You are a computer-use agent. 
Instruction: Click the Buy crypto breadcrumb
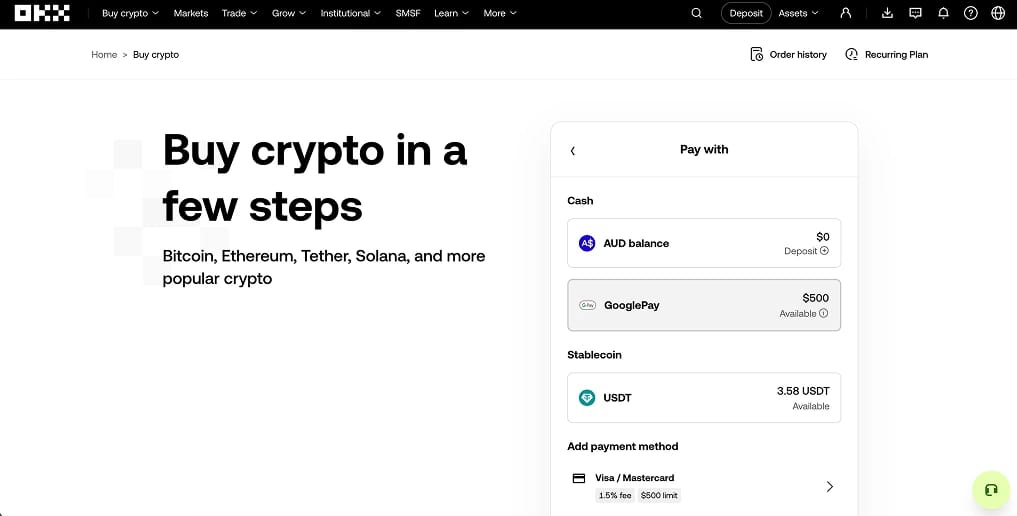(x=156, y=54)
